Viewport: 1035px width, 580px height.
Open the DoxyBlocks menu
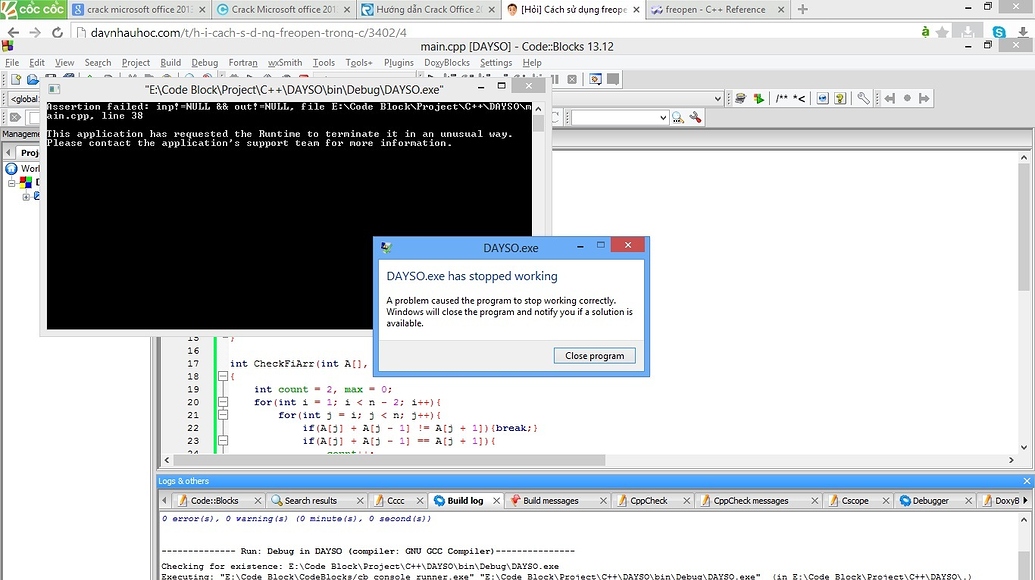pos(447,63)
